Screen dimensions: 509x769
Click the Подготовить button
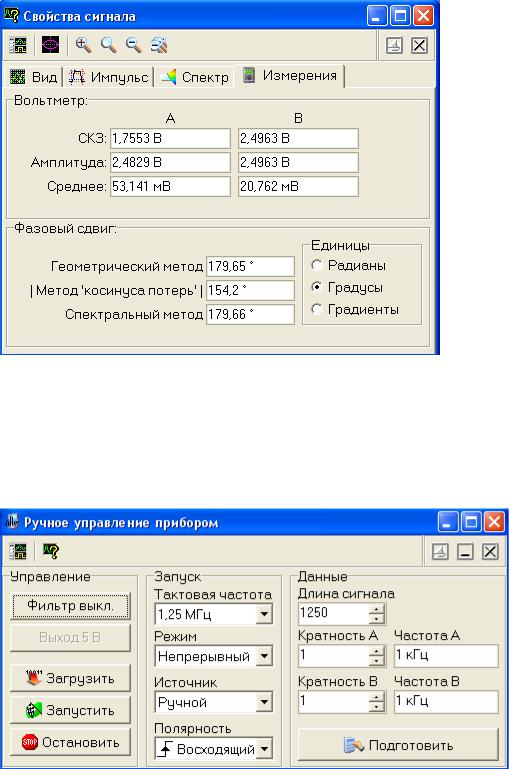click(x=398, y=745)
